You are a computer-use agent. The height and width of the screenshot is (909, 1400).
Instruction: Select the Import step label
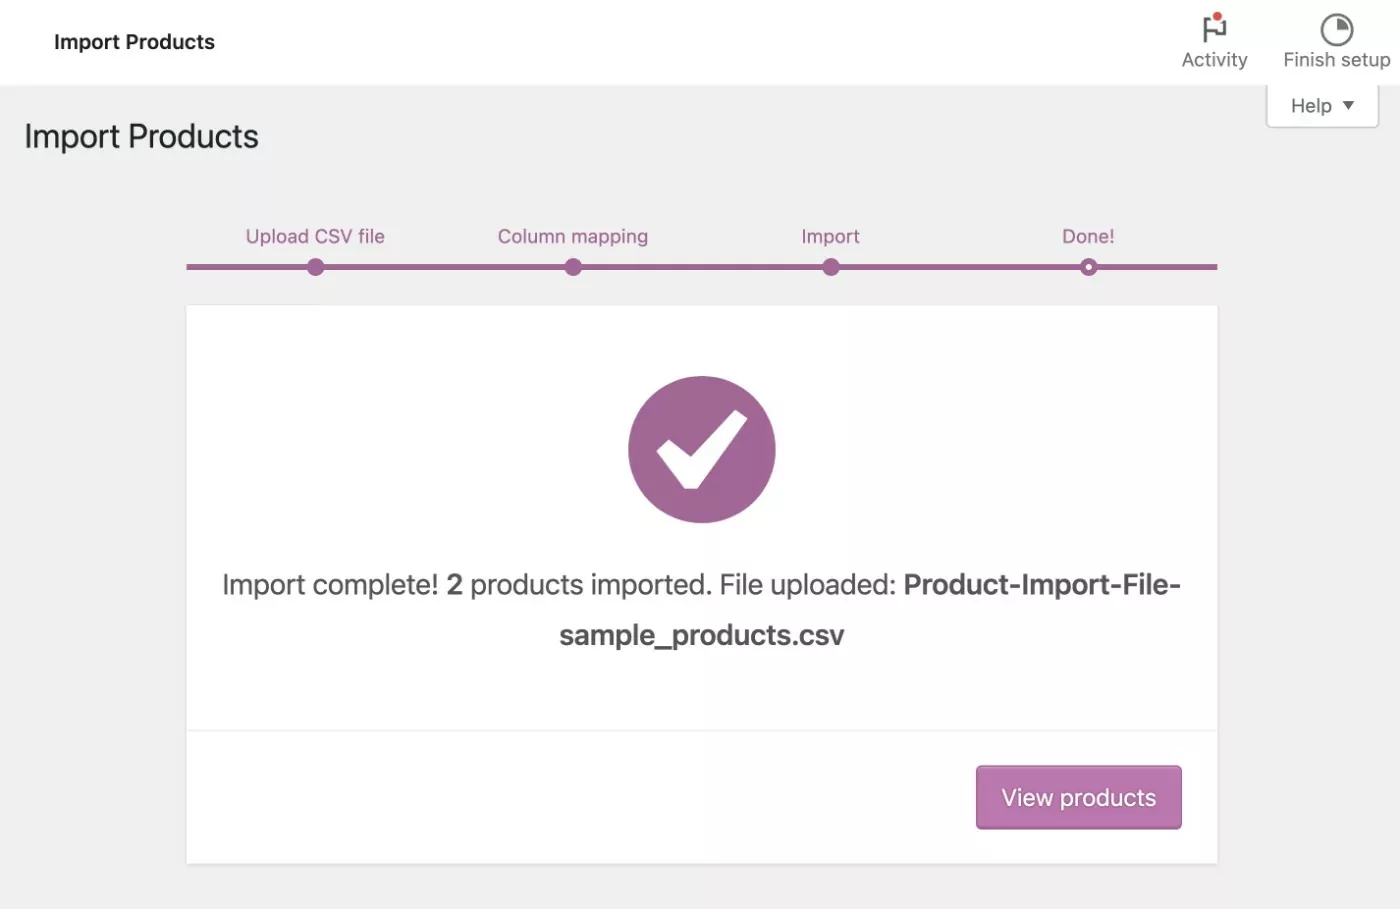pos(830,236)
